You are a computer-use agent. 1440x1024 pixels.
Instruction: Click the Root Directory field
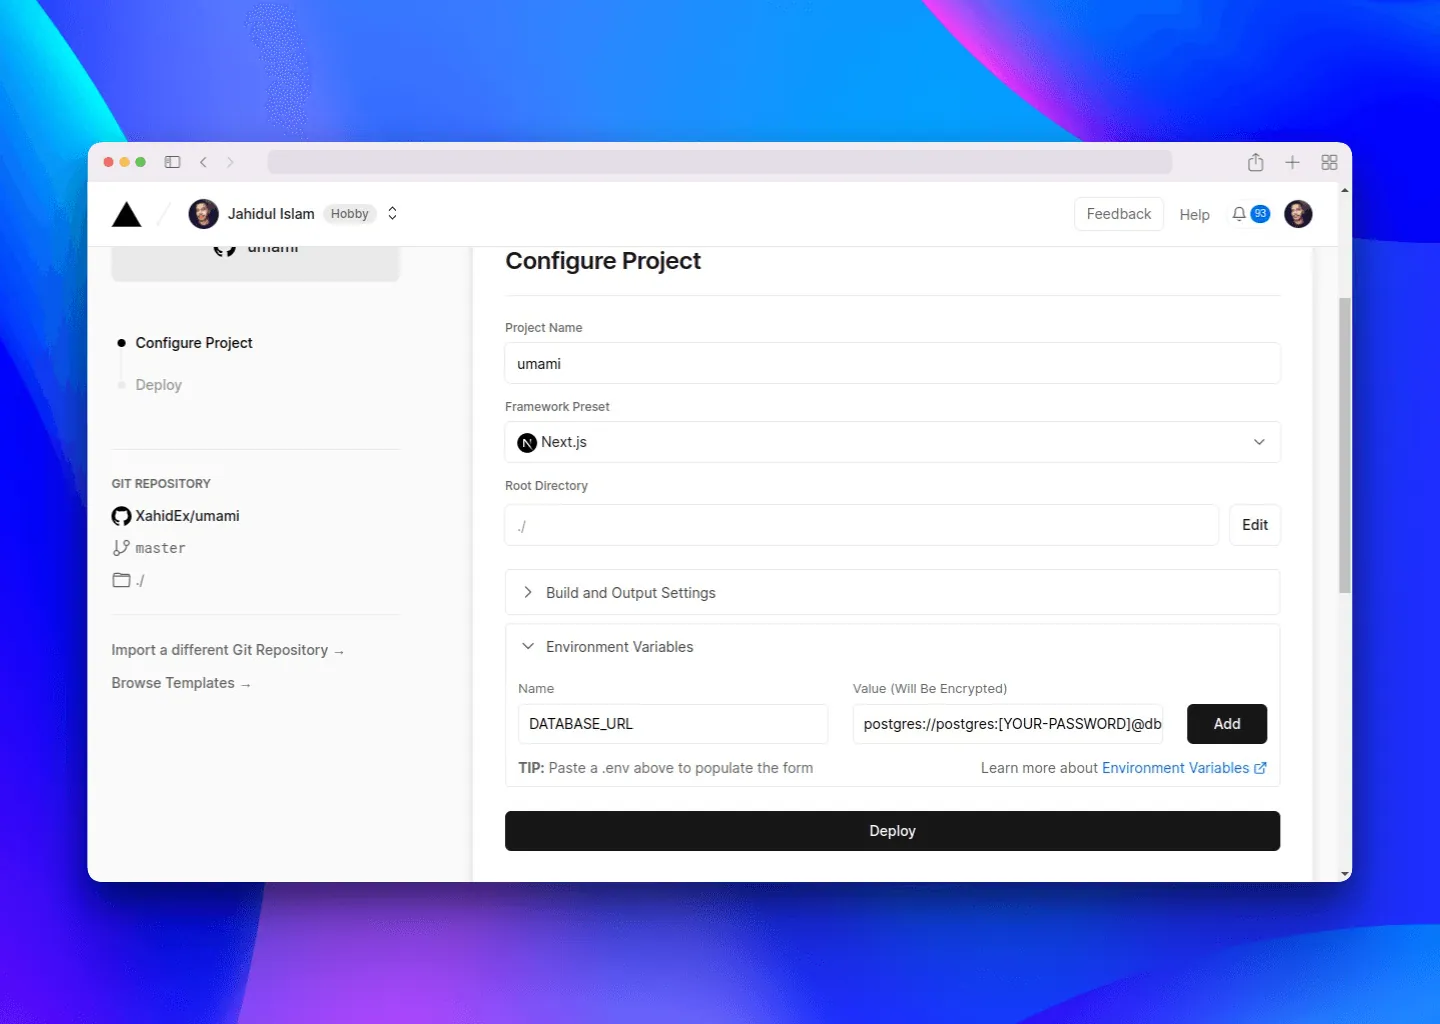pos(861,525)
